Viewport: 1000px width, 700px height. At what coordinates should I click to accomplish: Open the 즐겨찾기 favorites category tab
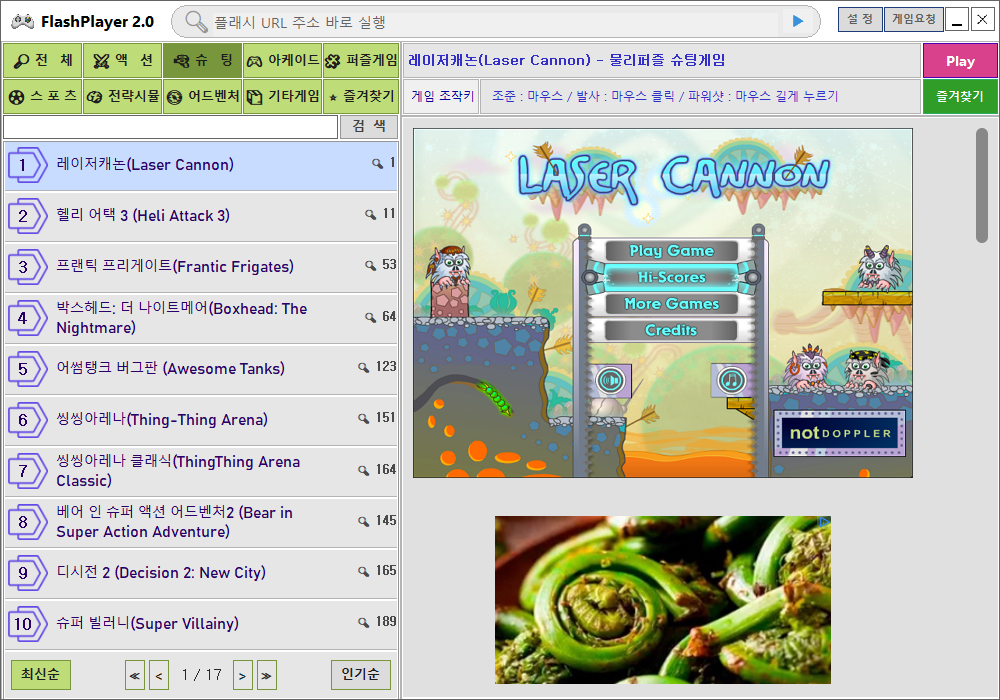[361, 96]
